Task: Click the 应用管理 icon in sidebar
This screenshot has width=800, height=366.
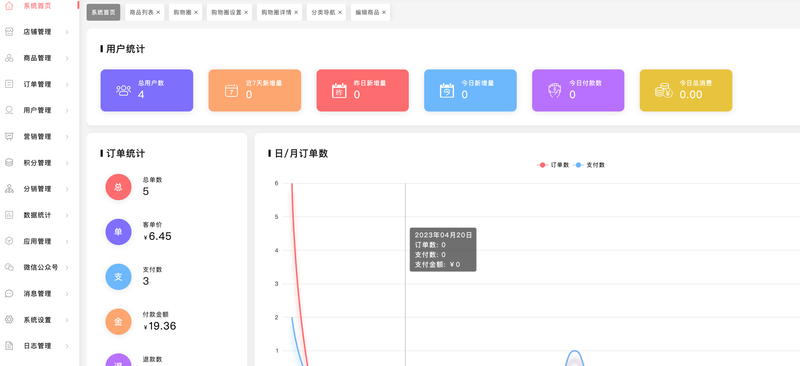Action: [9, 241]
